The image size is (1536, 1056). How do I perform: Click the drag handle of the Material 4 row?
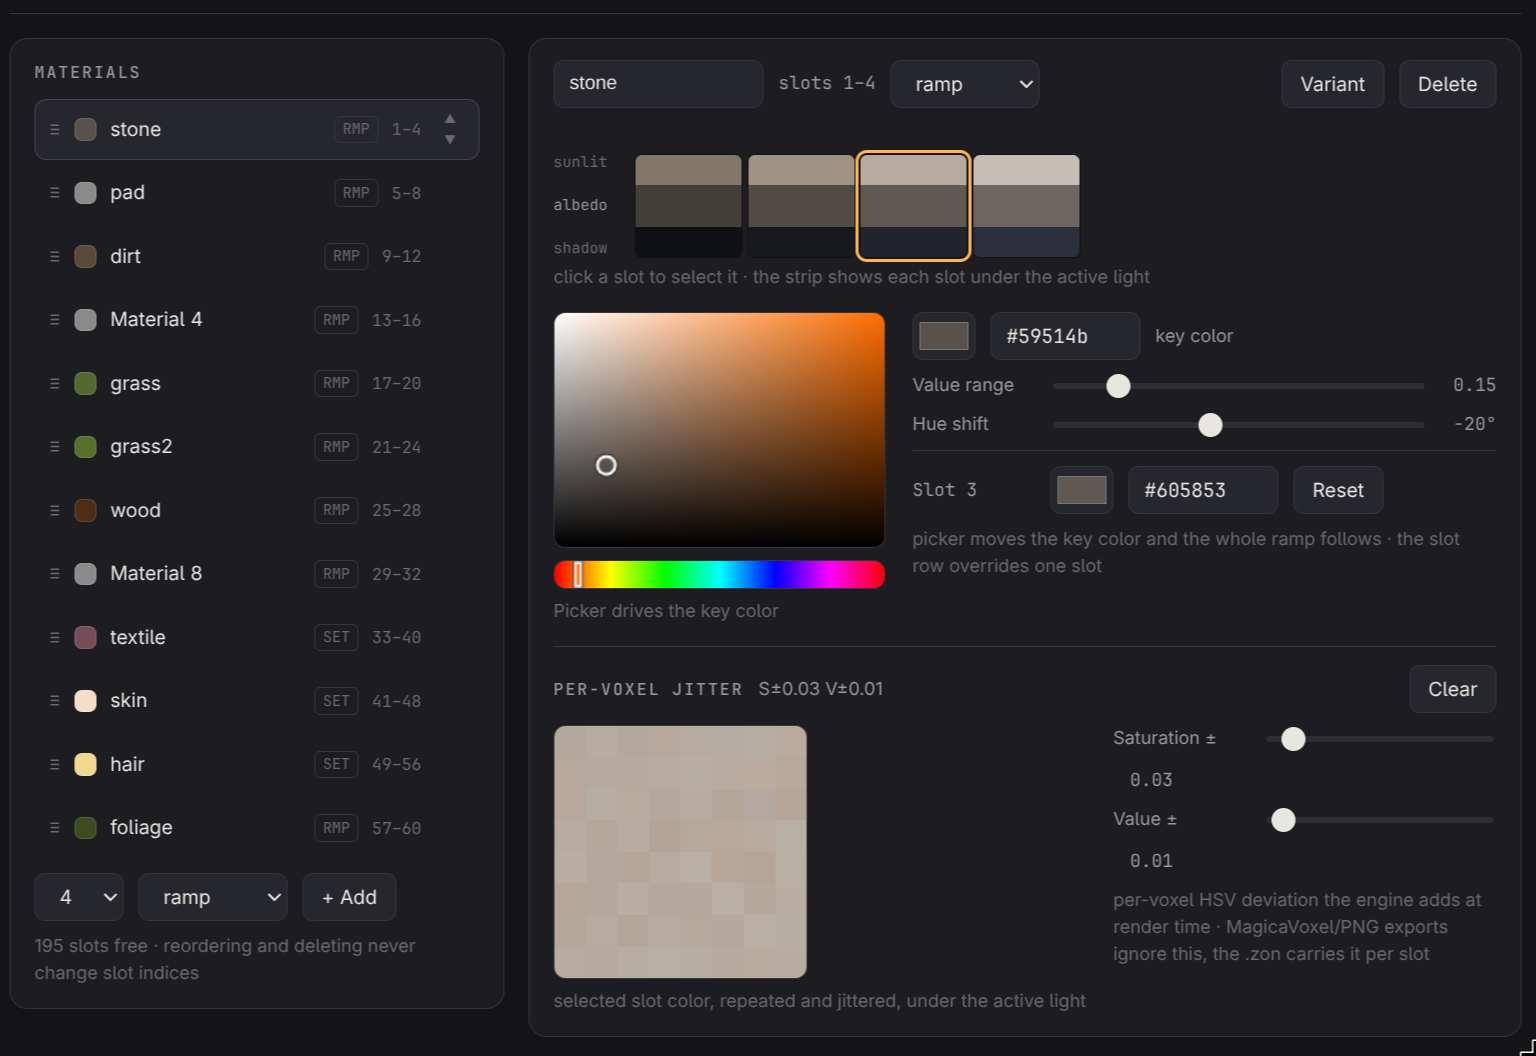[55, 320]
